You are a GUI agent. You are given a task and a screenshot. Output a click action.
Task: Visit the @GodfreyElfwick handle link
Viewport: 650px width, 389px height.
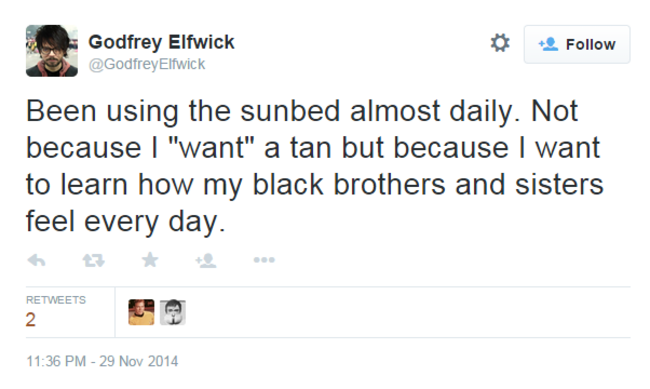[147, 64]
